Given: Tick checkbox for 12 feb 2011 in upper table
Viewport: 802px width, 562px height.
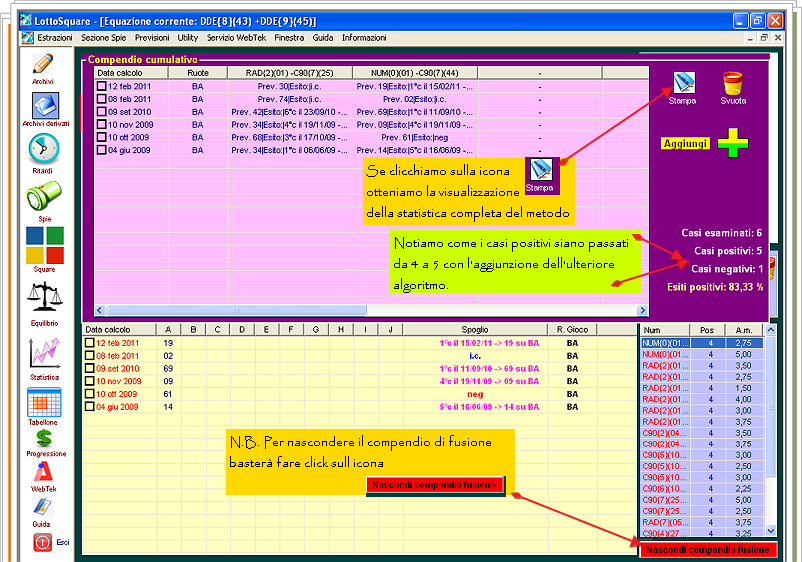Looking at the screenshot, I should click(102, 86).
